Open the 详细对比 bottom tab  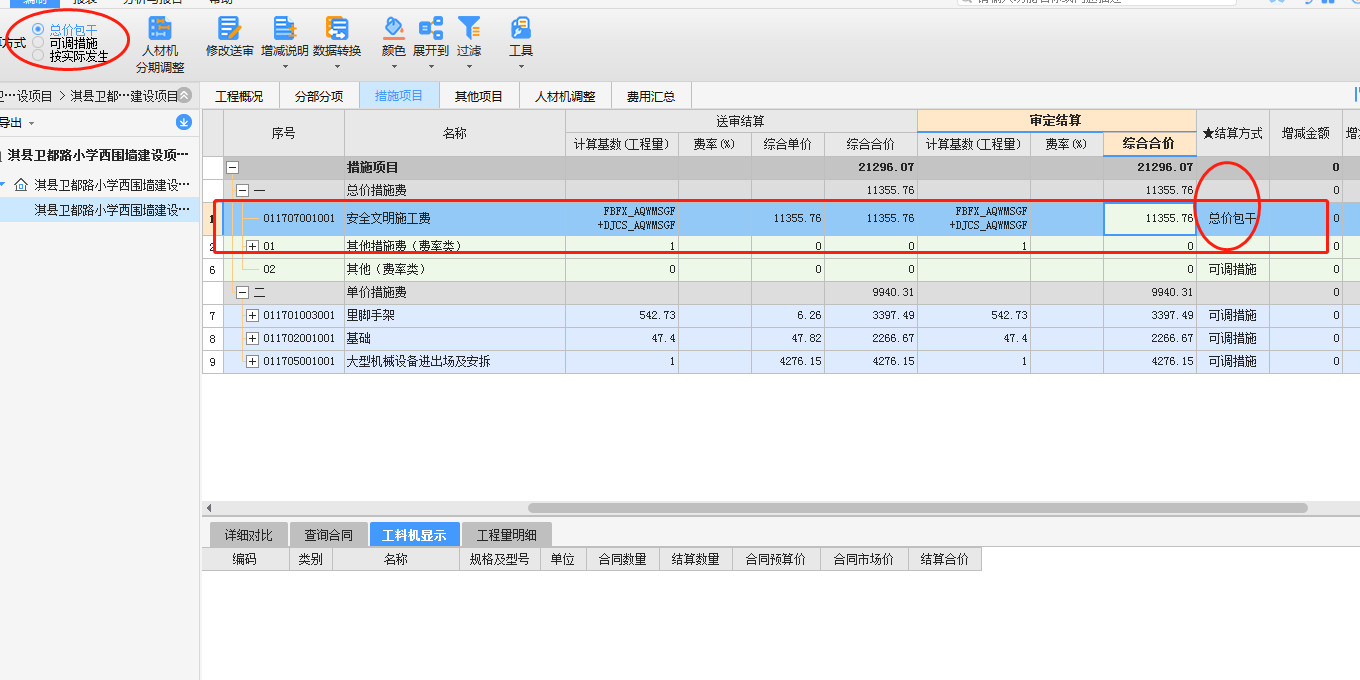pos(248,535)
